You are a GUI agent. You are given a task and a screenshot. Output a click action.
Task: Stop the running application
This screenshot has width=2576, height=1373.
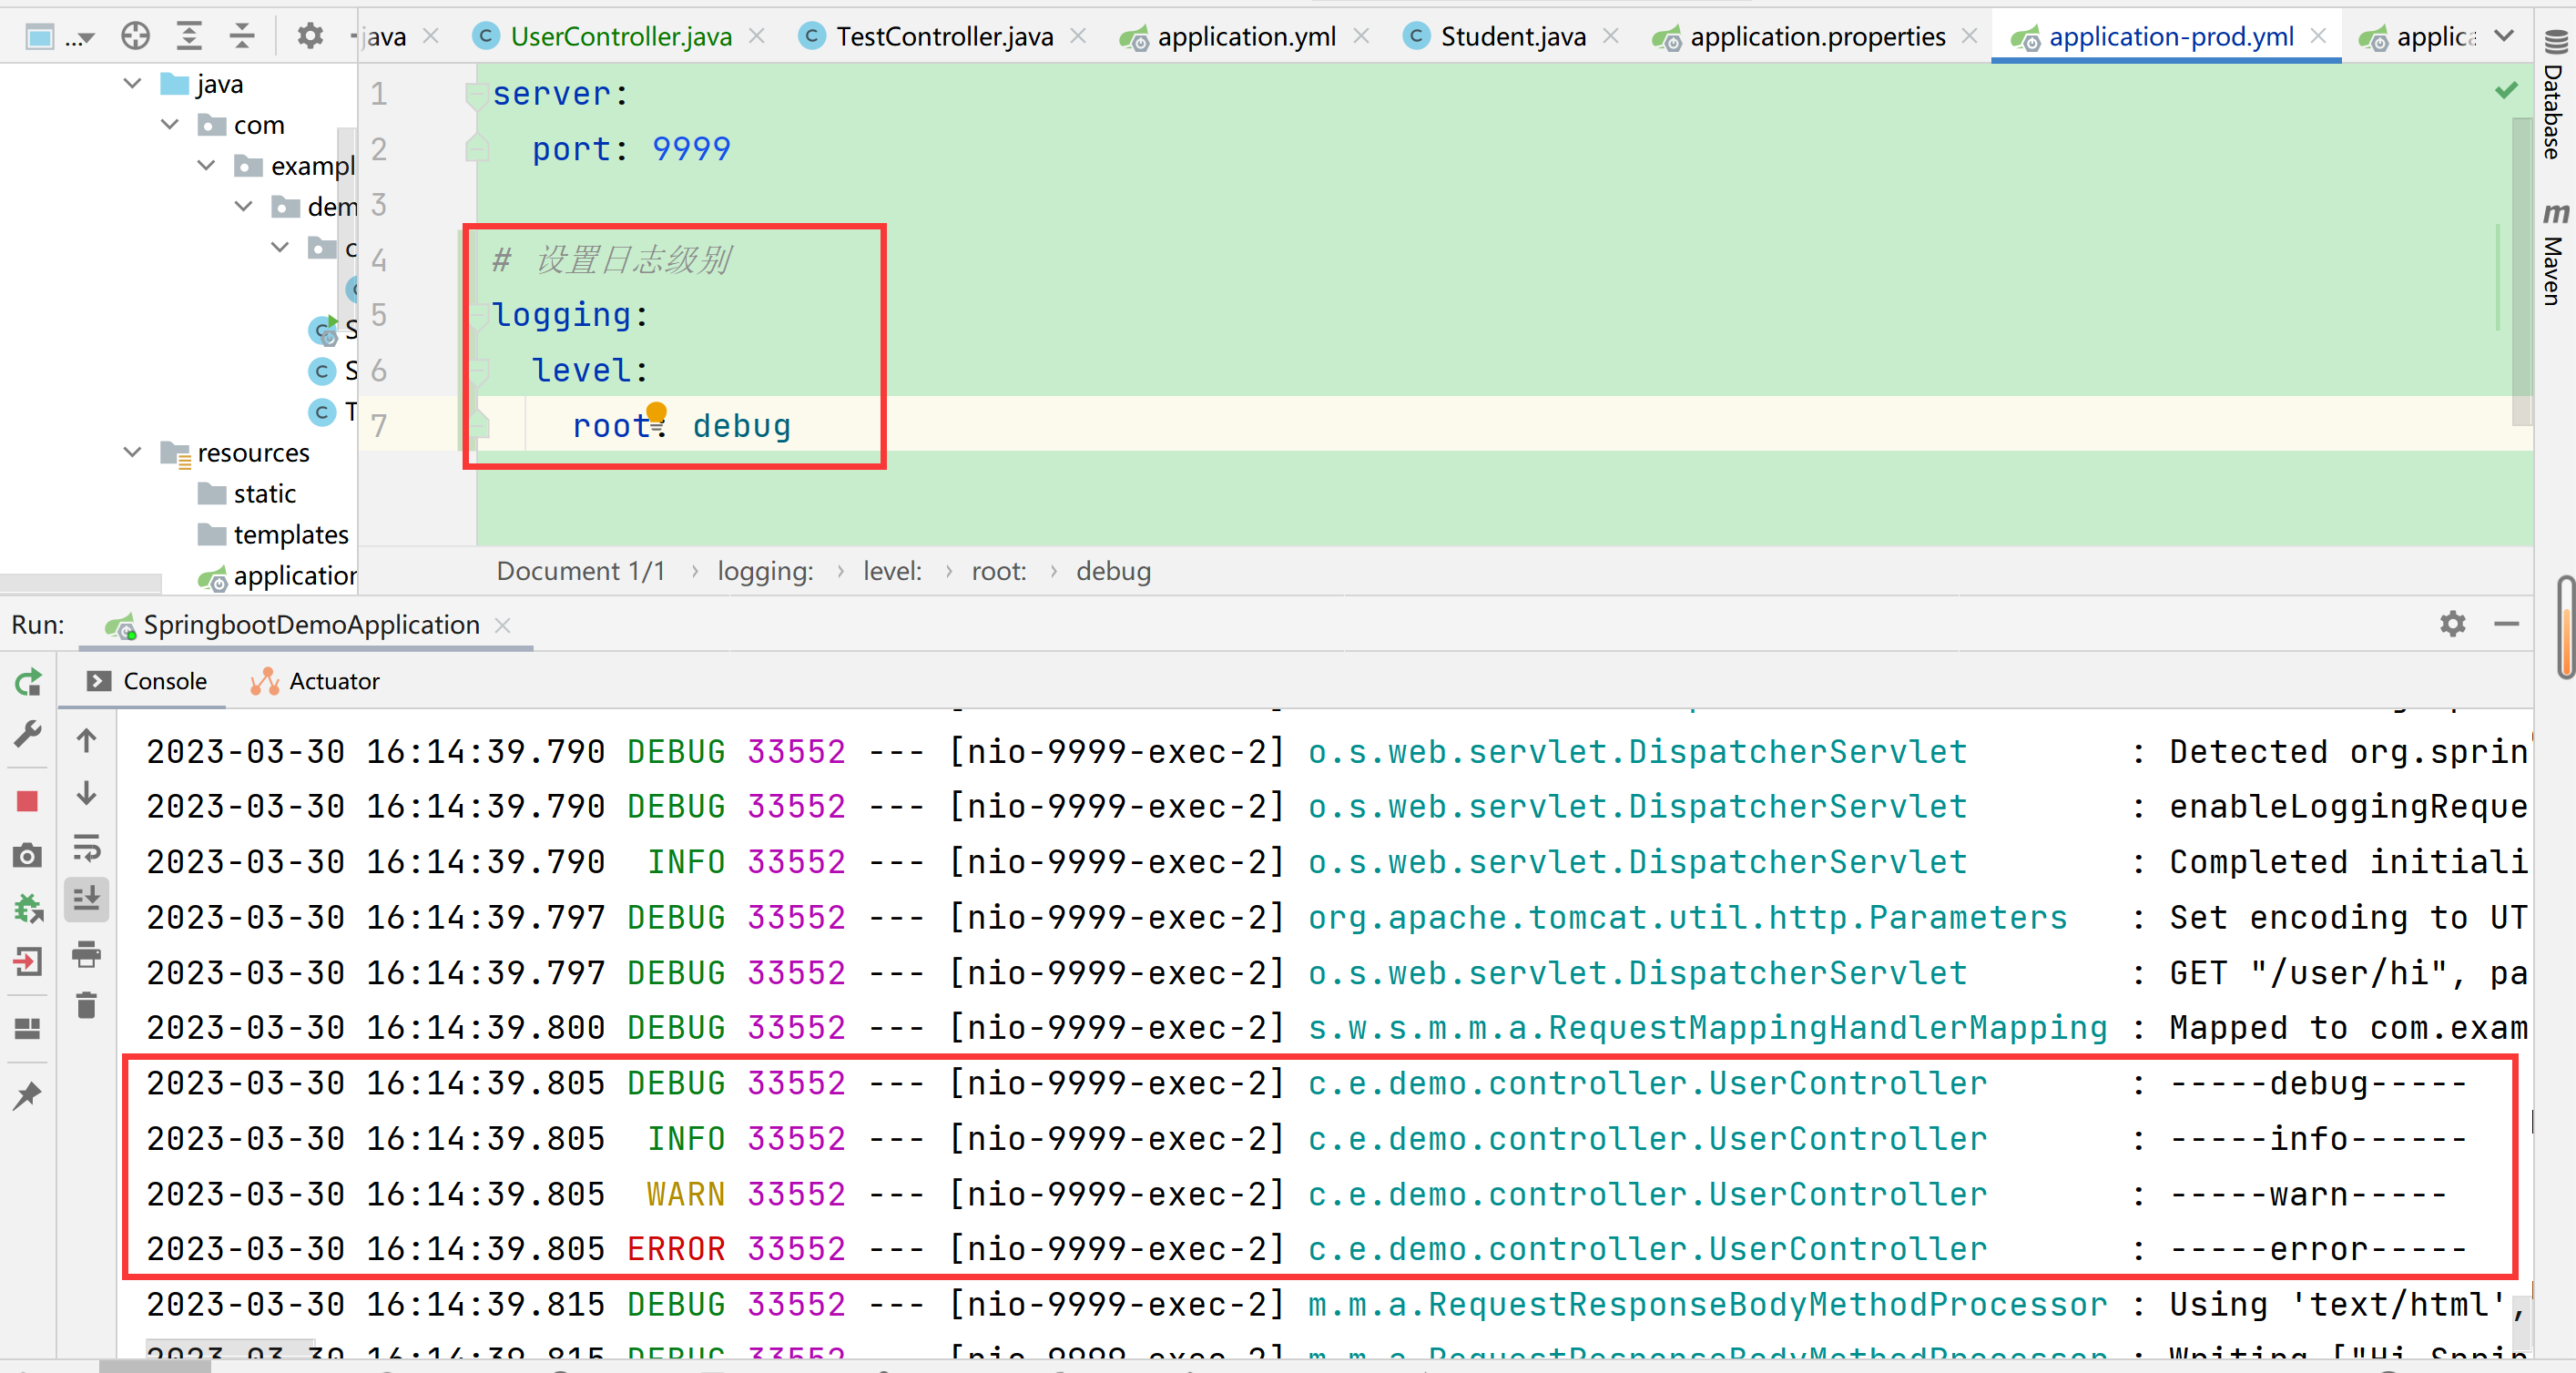click(28, 801)
